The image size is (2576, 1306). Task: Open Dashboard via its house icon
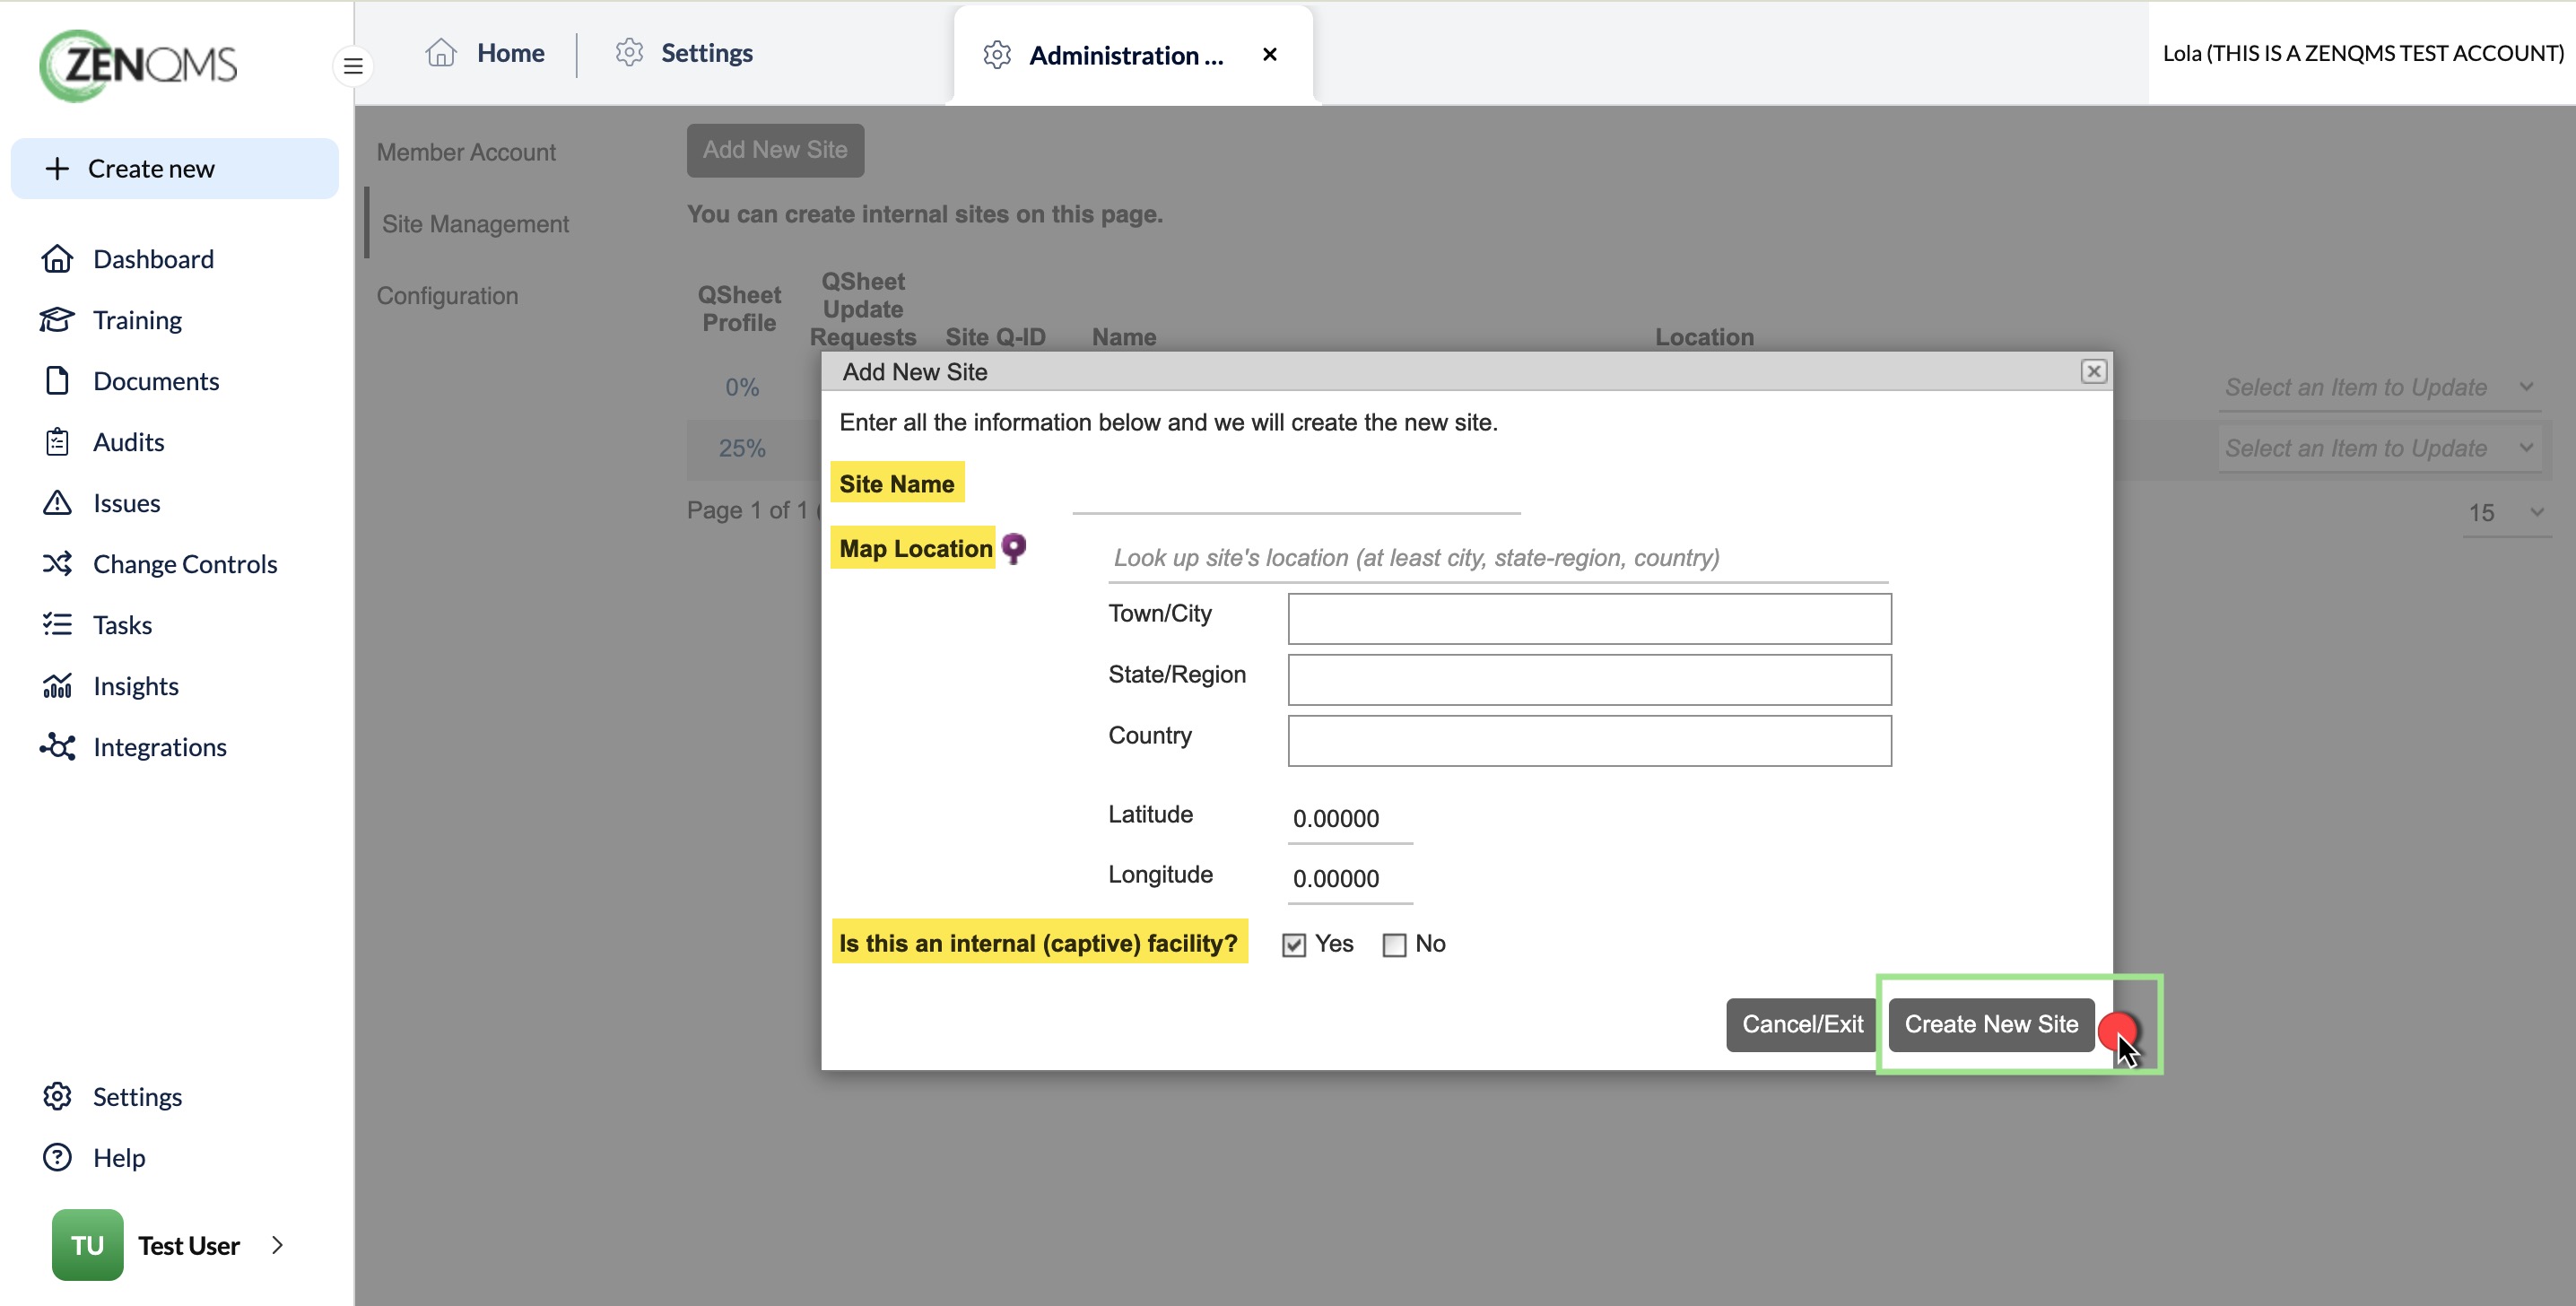click(x=57, y=259)
